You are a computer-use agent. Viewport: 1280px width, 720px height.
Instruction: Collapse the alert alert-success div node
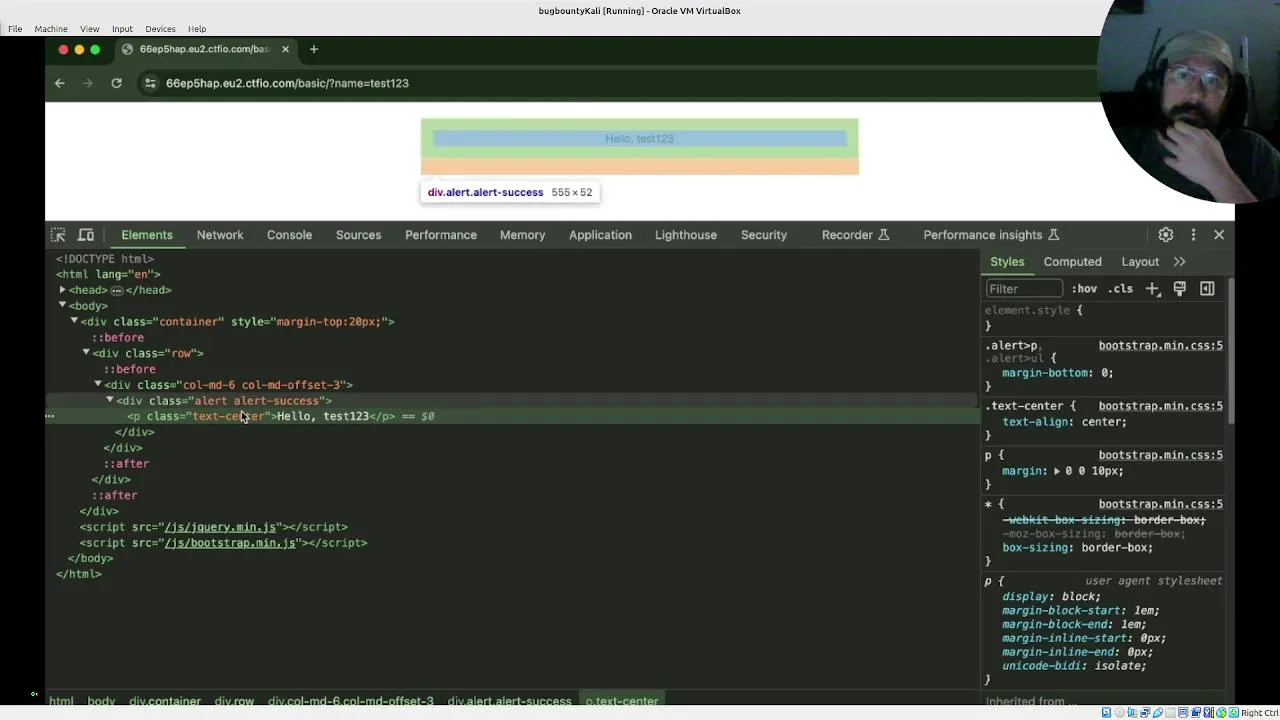(x=110, y=400)
